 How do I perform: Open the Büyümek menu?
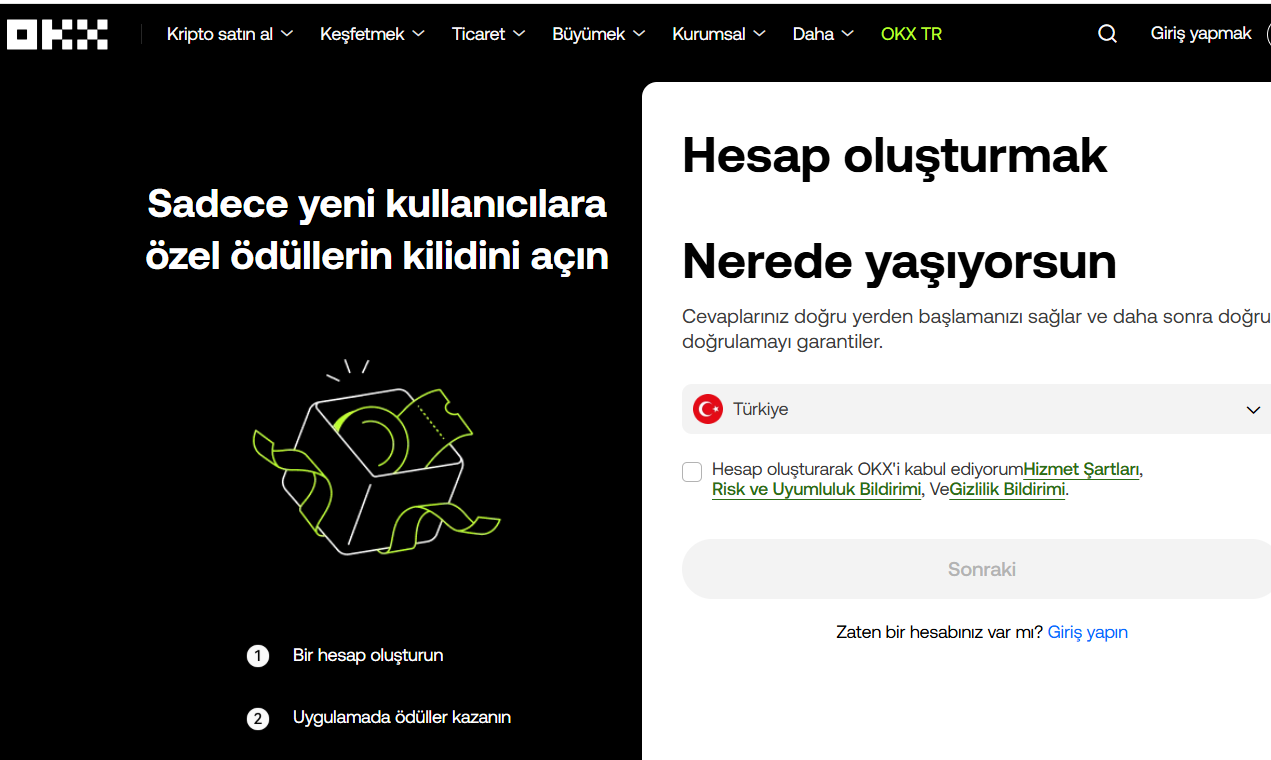pos(598,34)
